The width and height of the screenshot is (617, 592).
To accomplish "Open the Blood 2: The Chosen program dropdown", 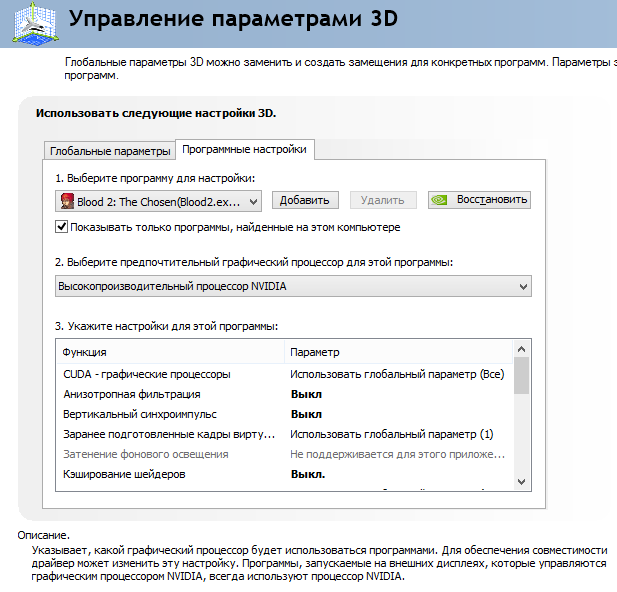I will coord(158,201).
